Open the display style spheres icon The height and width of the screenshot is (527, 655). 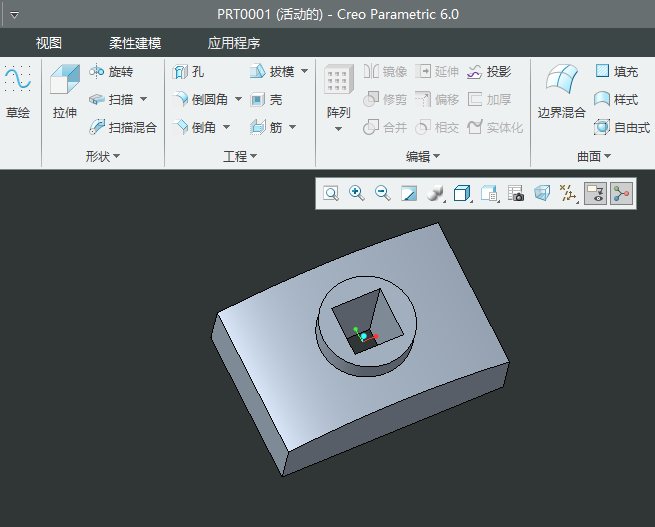[x=435, y=194]
